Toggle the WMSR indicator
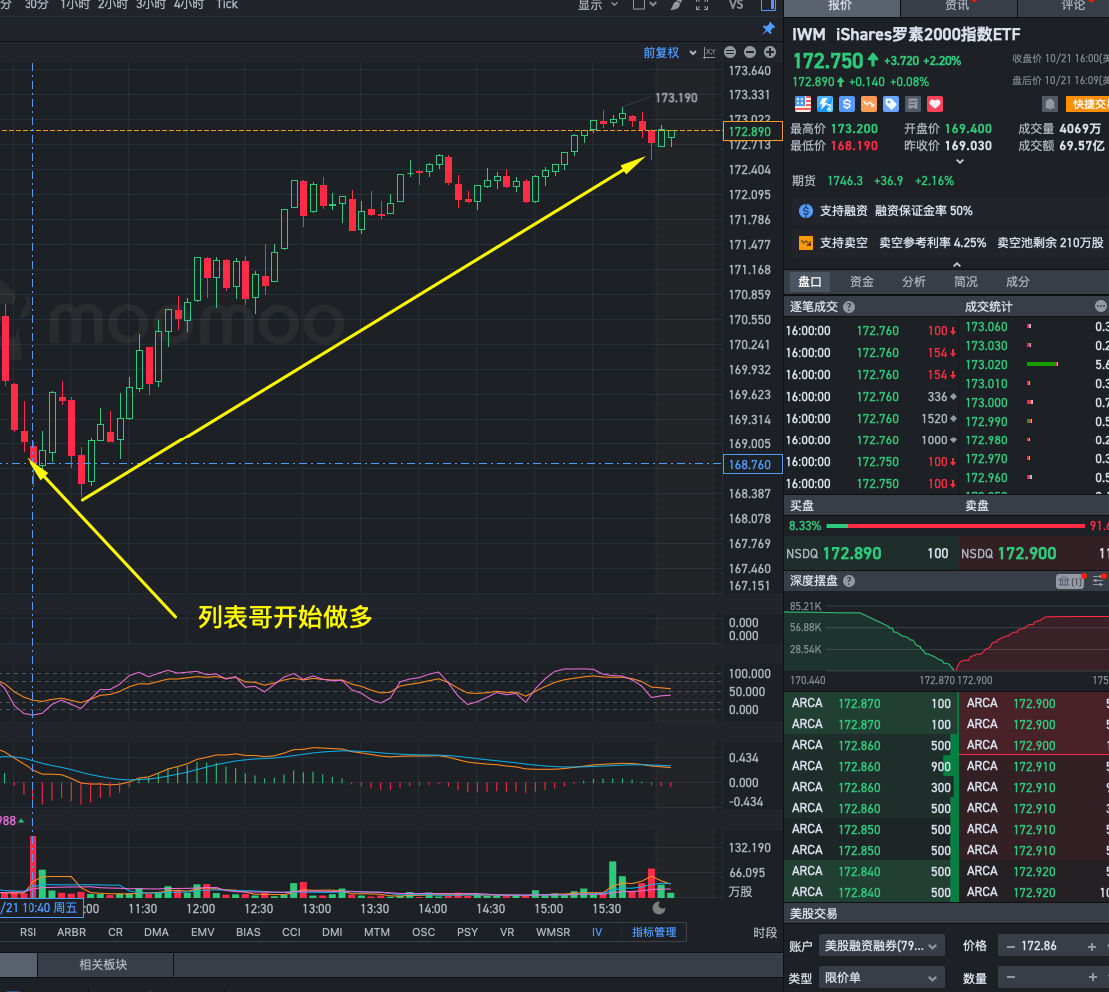Screen dimensions: 1109x992 click(553, 932)
